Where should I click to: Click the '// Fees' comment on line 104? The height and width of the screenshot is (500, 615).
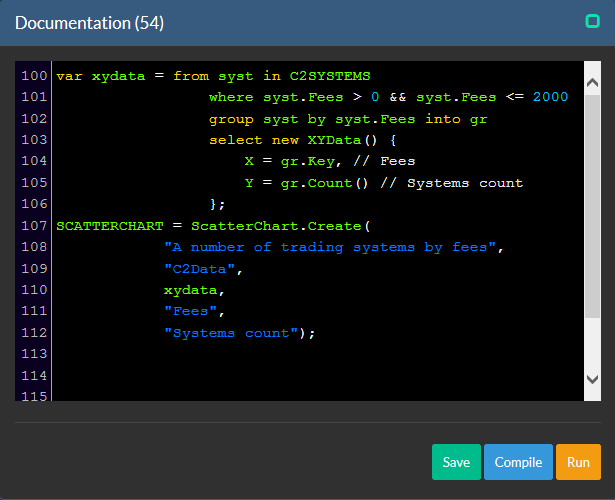tap(384, 162)
